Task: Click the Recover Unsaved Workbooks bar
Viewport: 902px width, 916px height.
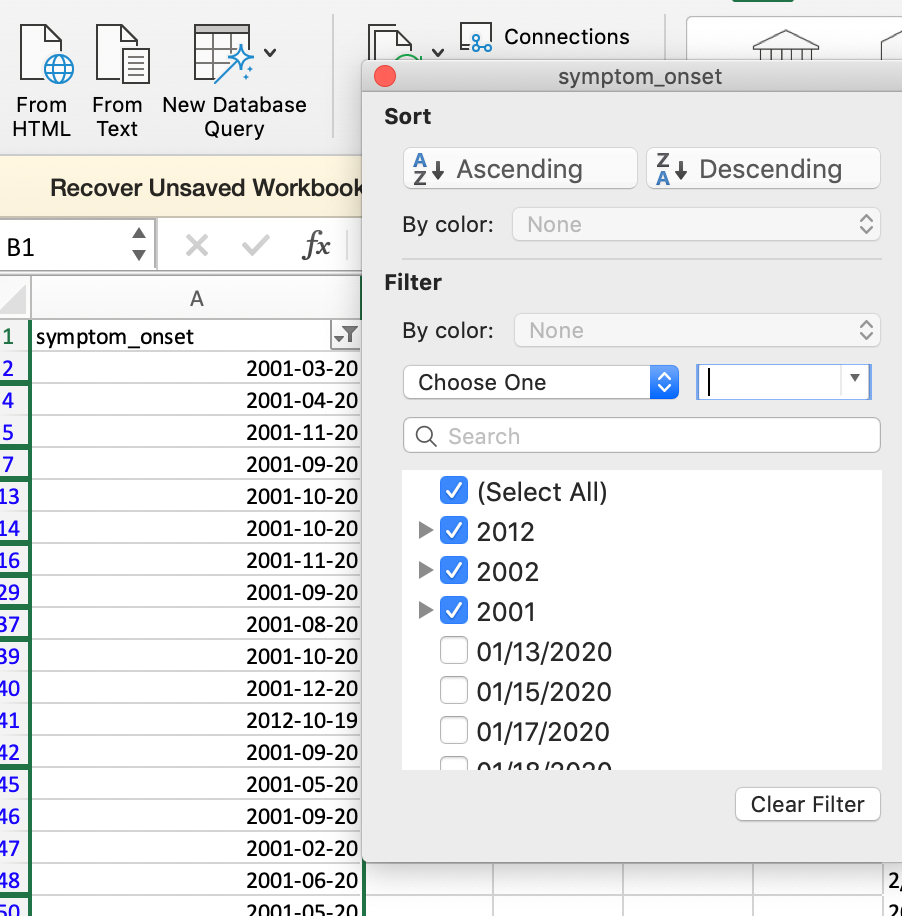Action: coord(182,187)
